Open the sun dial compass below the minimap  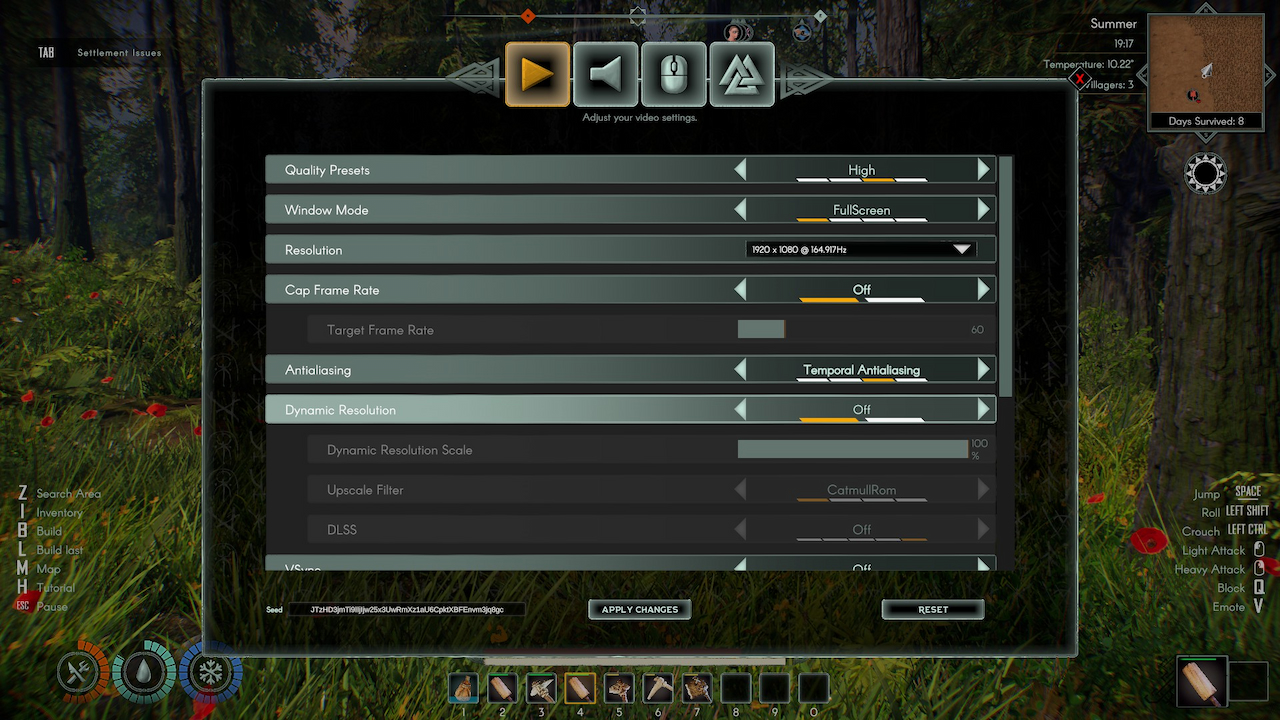[x=1204, y=173]
